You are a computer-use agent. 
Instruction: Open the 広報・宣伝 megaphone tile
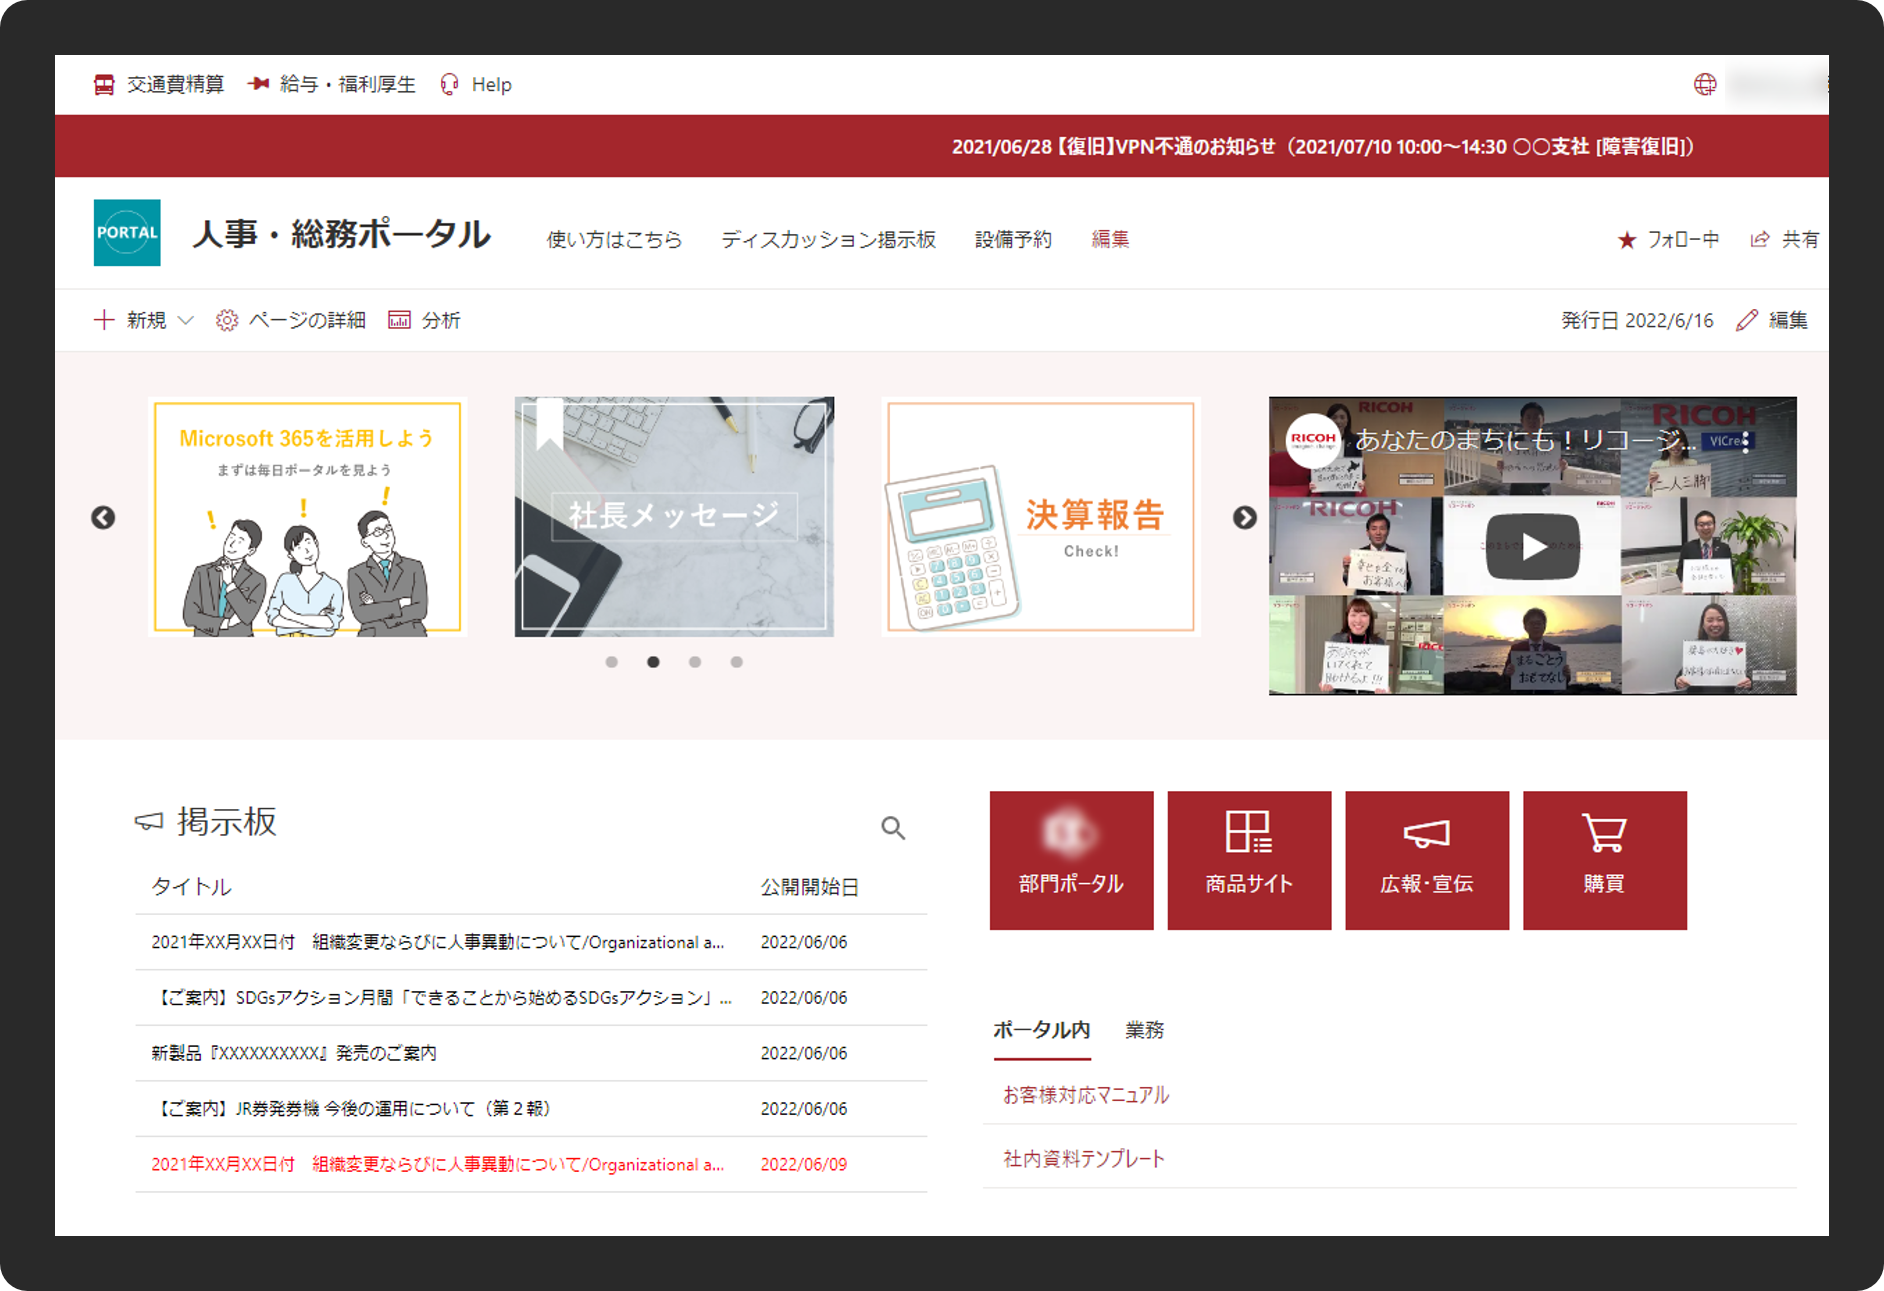coord(1426,860)
